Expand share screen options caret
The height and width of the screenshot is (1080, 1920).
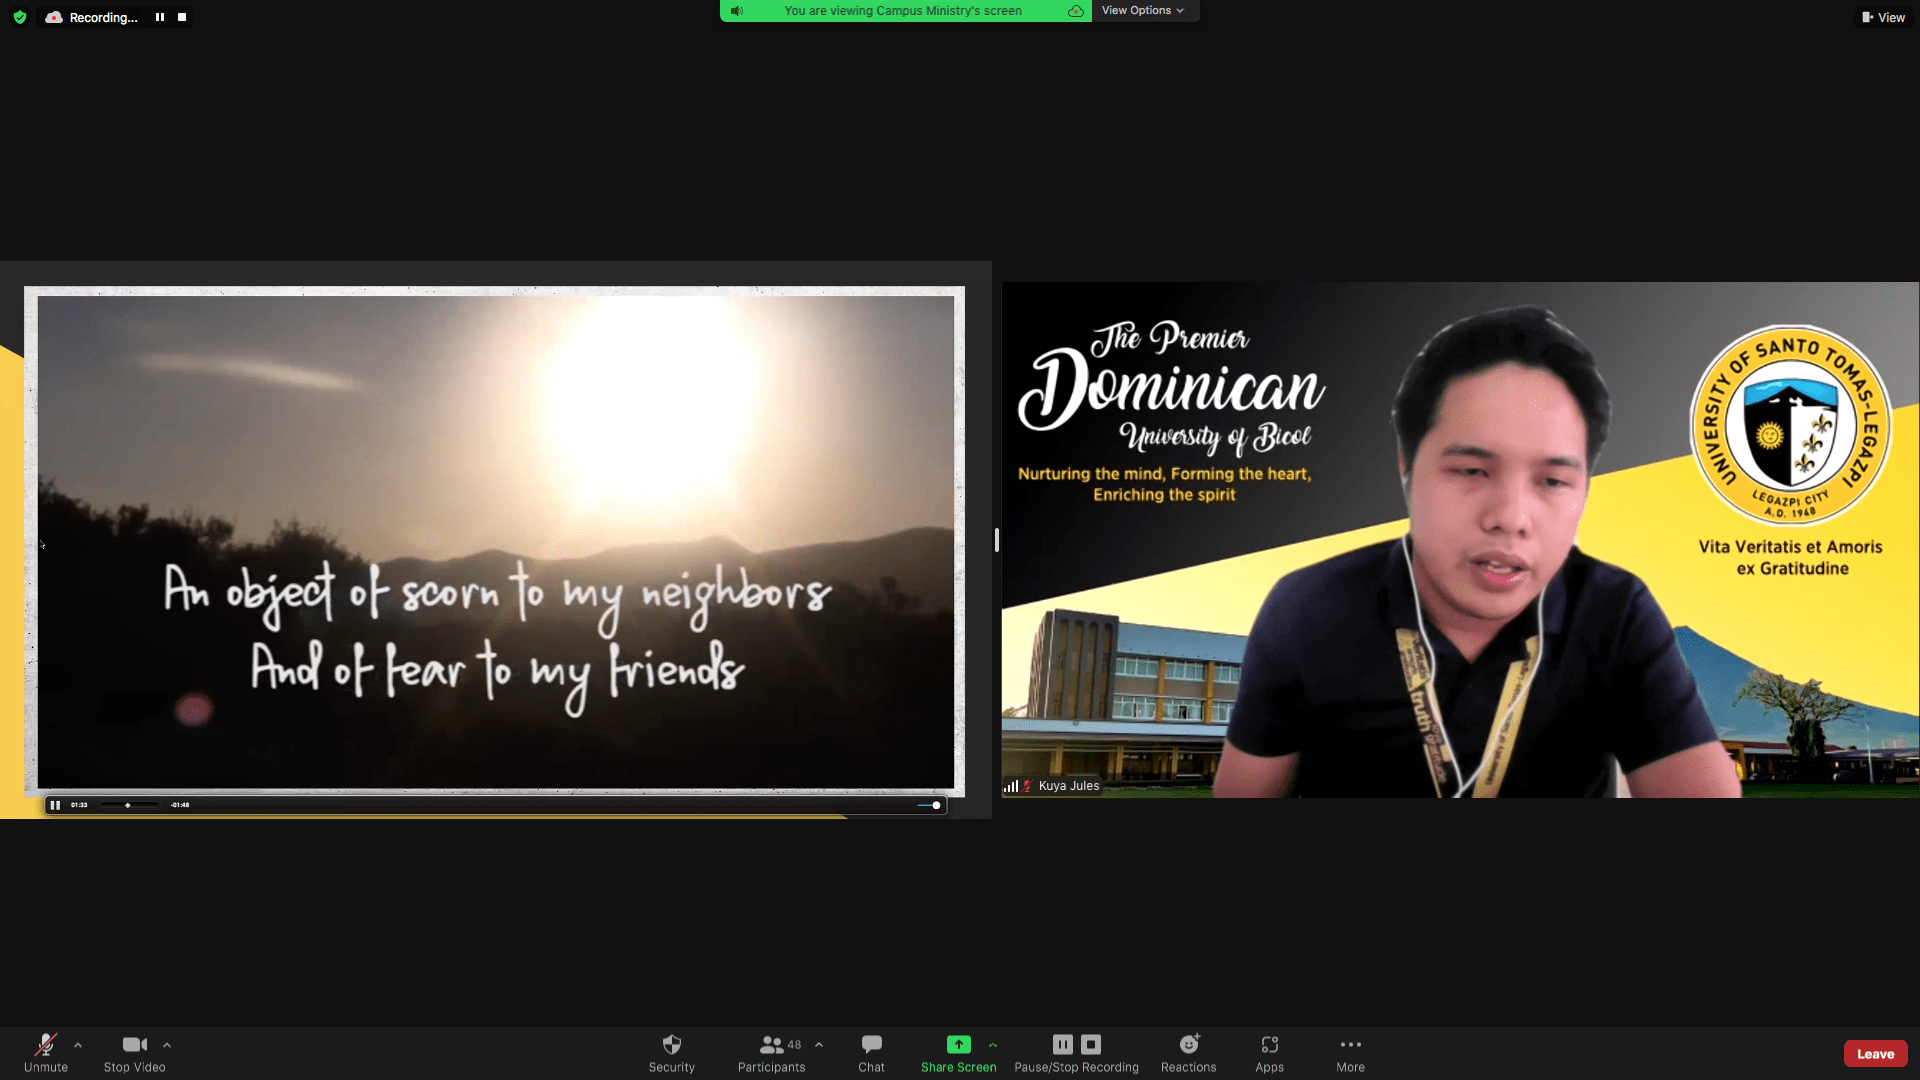[x=993, y=1045]
